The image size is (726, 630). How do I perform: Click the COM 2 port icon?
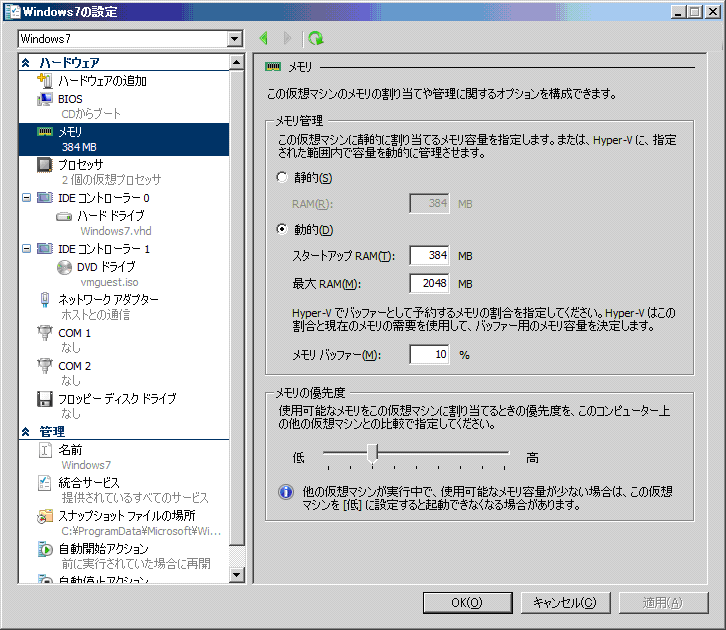44,366
